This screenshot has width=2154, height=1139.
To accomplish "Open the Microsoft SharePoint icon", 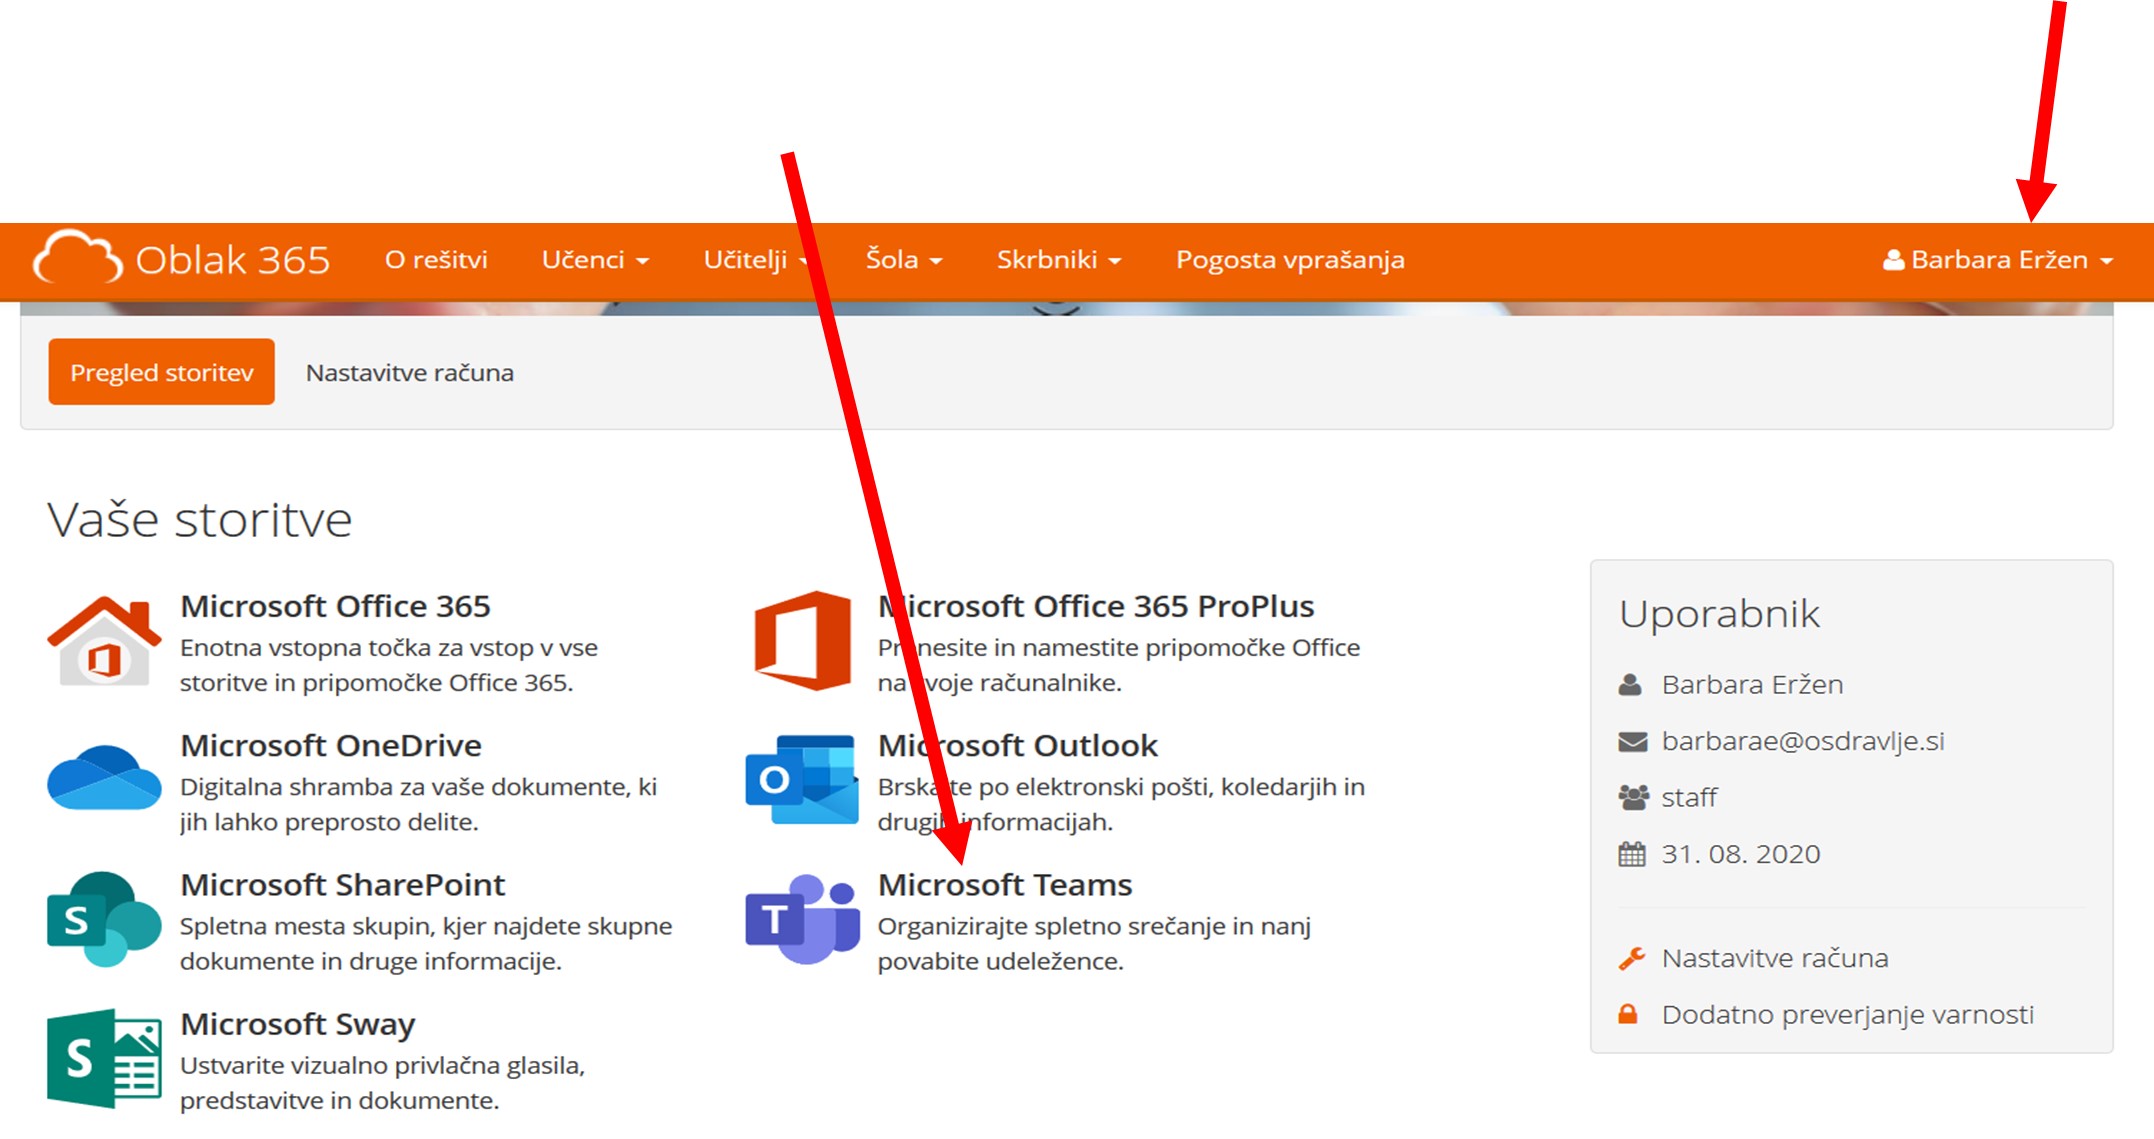I will [x=104, y=918].
